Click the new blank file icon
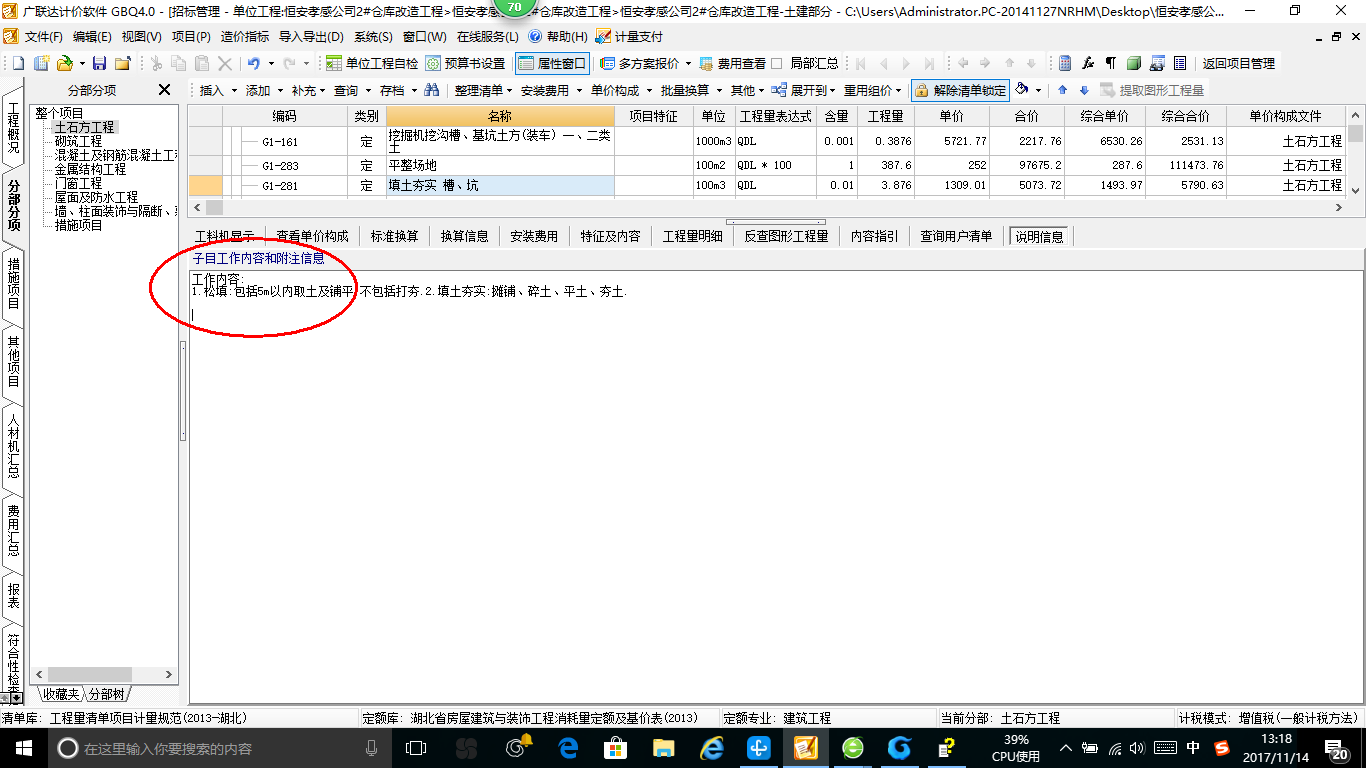 pos(18,63)
